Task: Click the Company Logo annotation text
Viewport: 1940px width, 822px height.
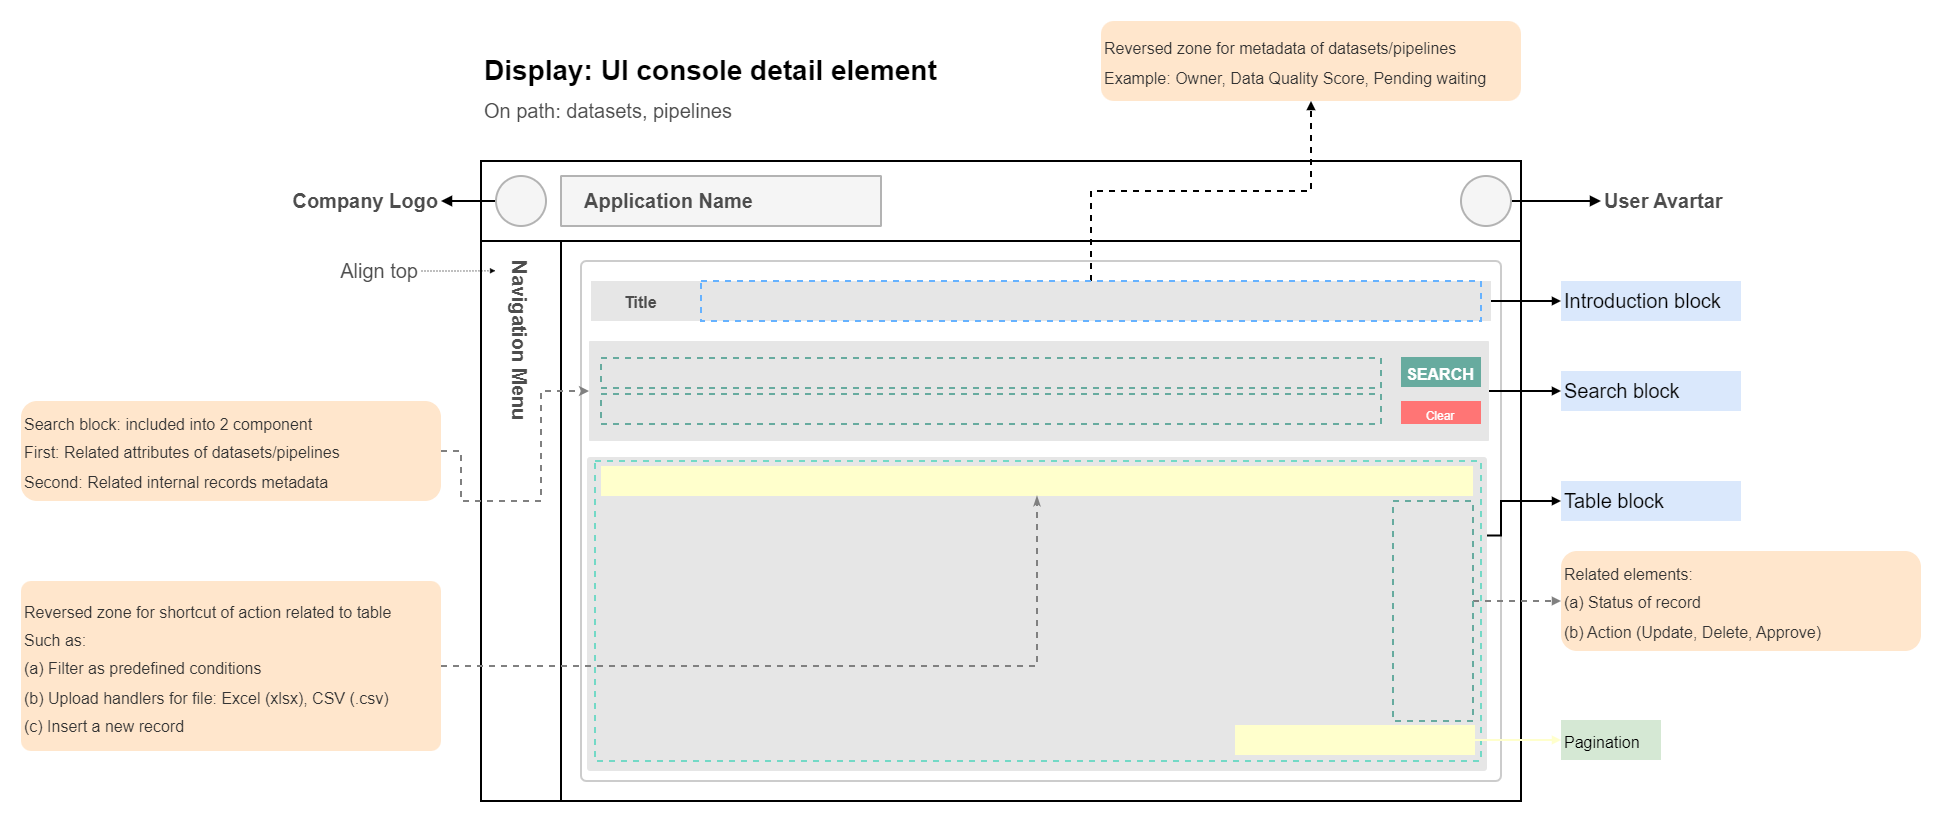Action: 365,201
